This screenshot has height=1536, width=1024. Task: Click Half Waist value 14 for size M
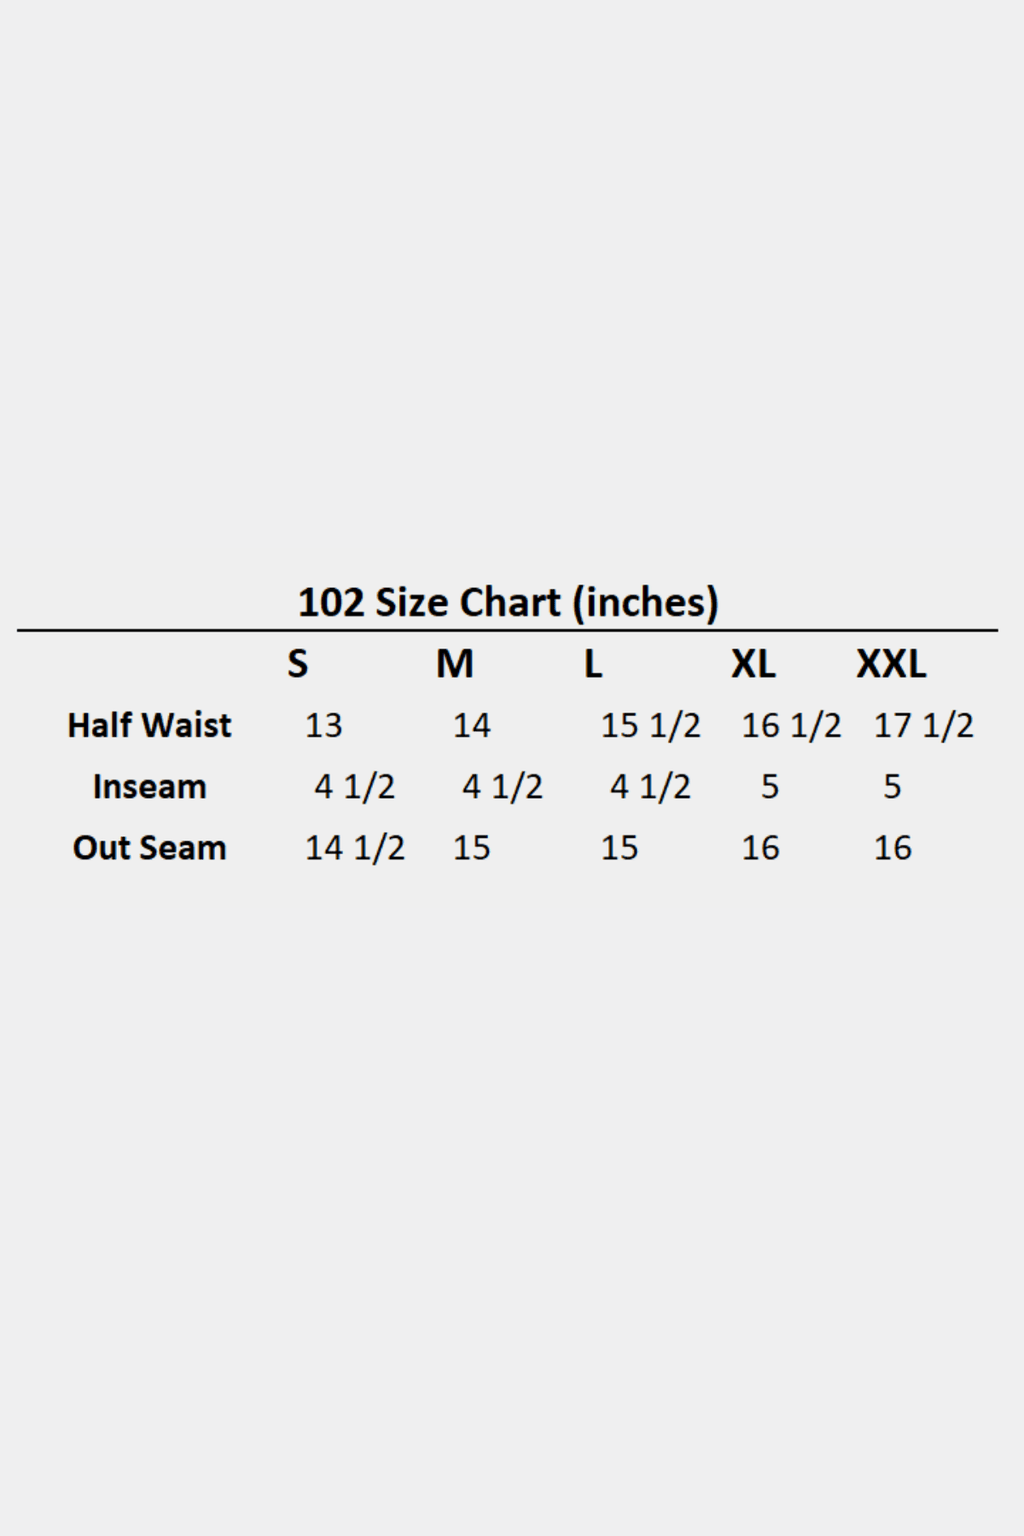point(471,726)
